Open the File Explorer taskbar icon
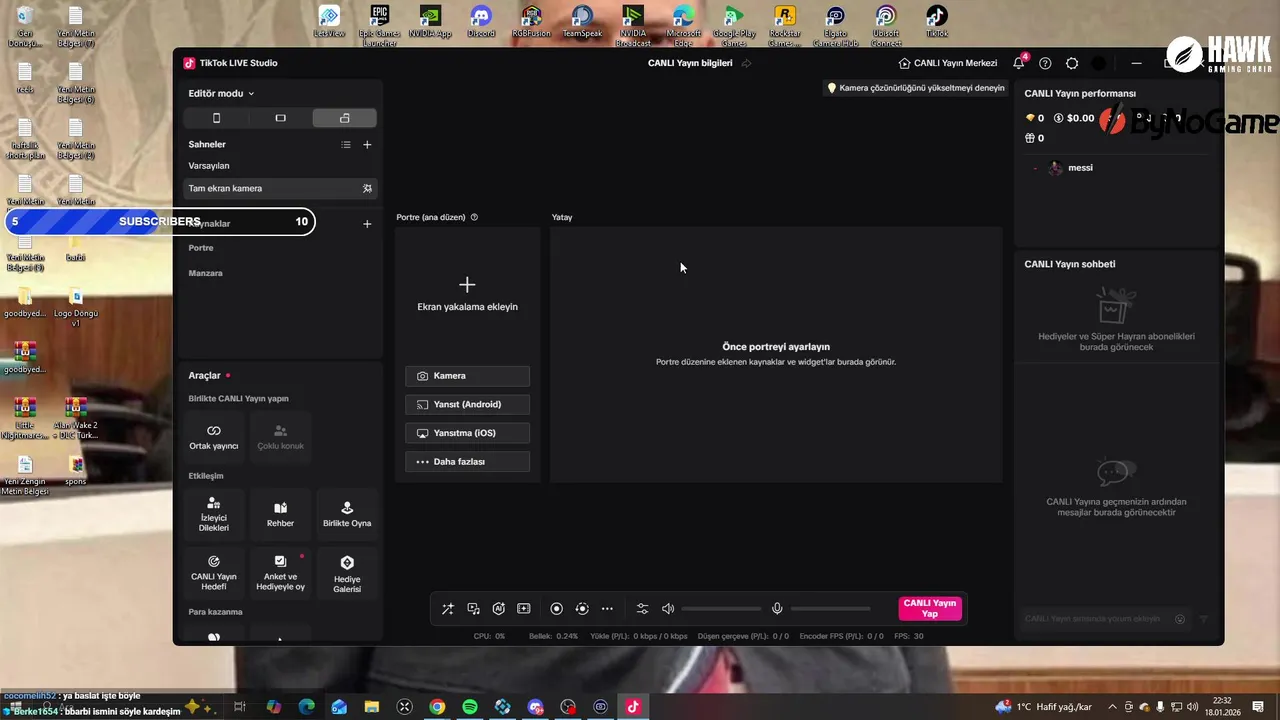The height and width of the screenshot is (720, 1280). coord(371,707)
